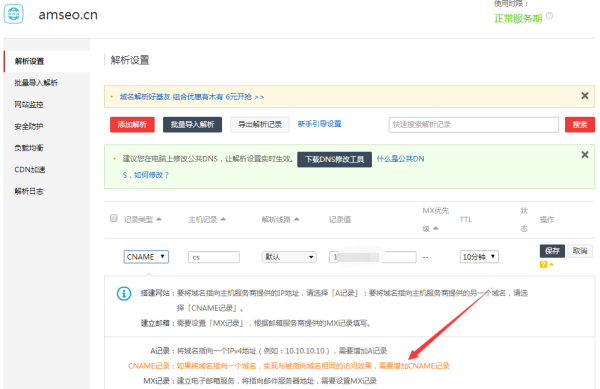The width and height of the screenshot is (600, 389).
Task: Click the help icon next to 正常服务期
Action: [x=549, y=16]
